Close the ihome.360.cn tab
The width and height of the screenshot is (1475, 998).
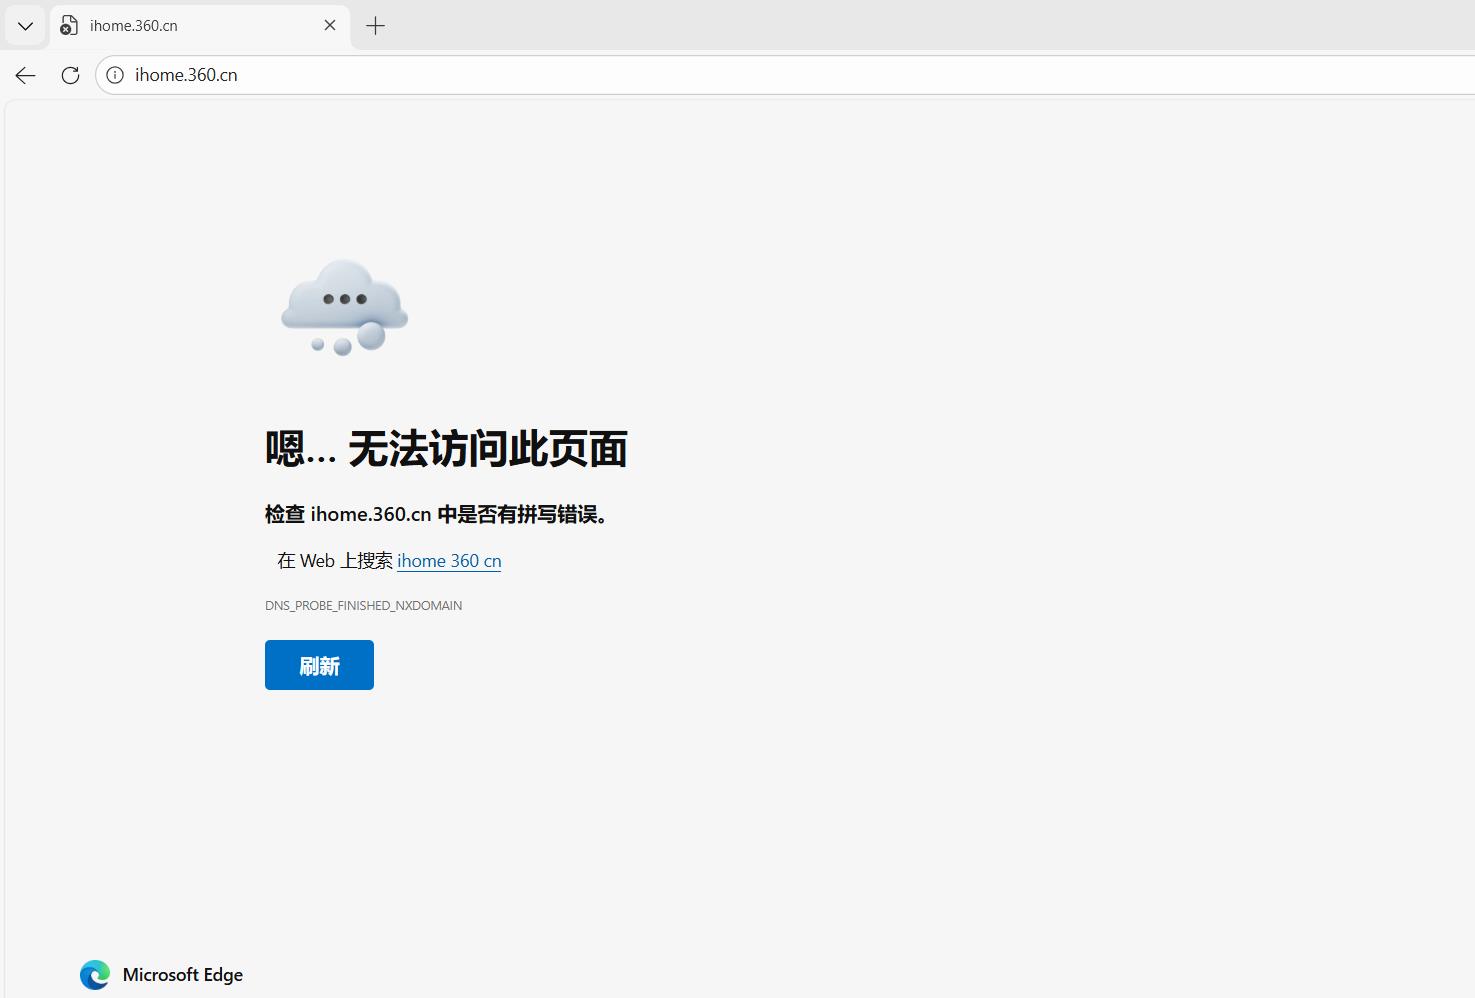(330, 25)
